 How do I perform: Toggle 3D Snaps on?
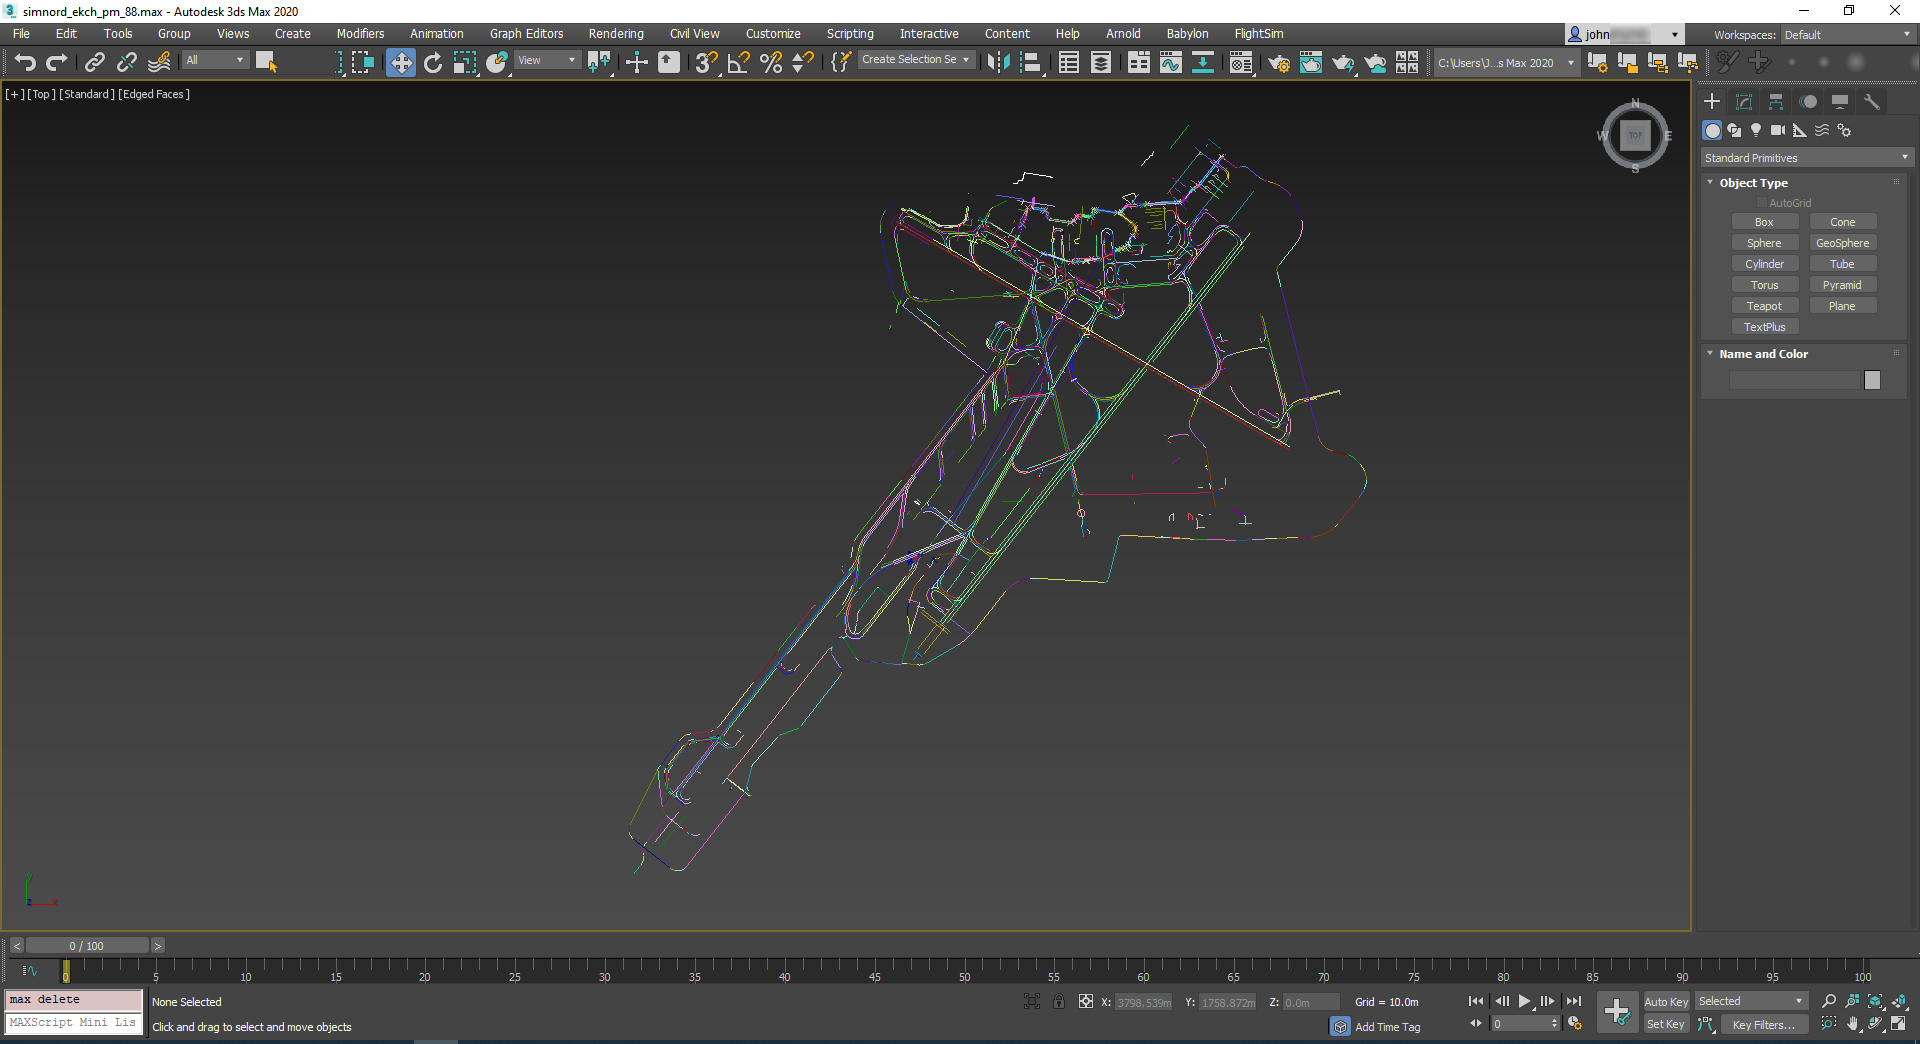[706, 62]
